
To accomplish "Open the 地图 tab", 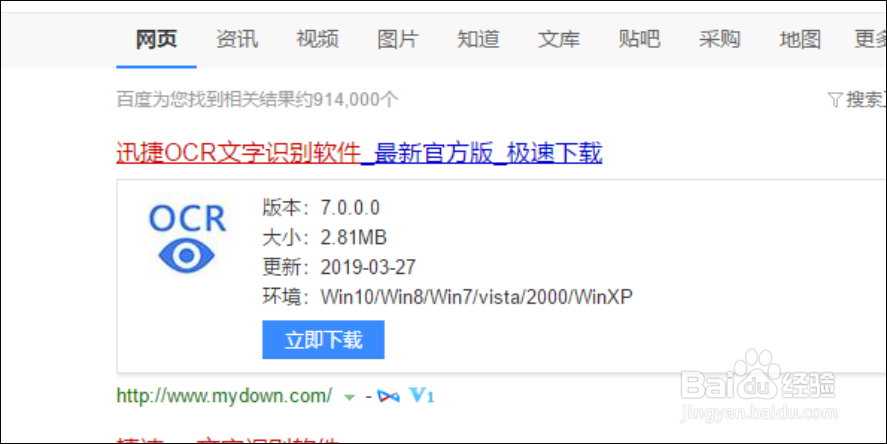I will pyautogui.click(x=800, y=39).
